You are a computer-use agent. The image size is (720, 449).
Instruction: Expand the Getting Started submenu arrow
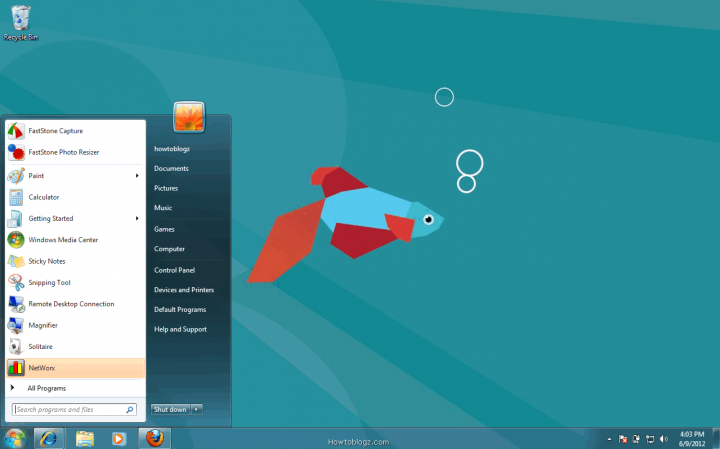137,218
